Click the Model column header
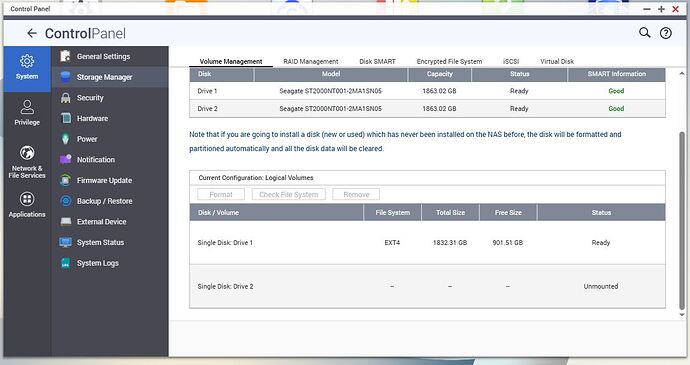The width and height of the screenshot is (690, 365). coord(331,74)
